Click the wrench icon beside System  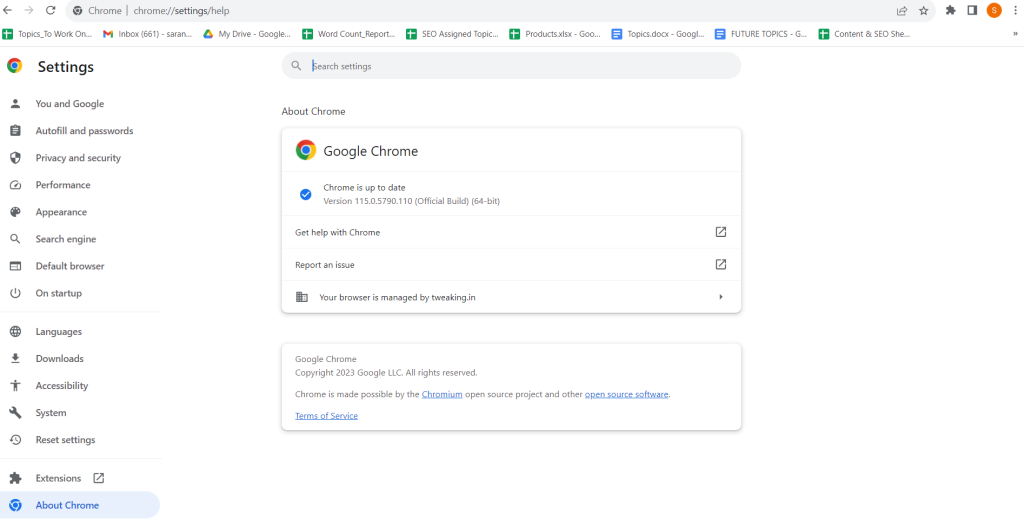(x=15, y=413)
